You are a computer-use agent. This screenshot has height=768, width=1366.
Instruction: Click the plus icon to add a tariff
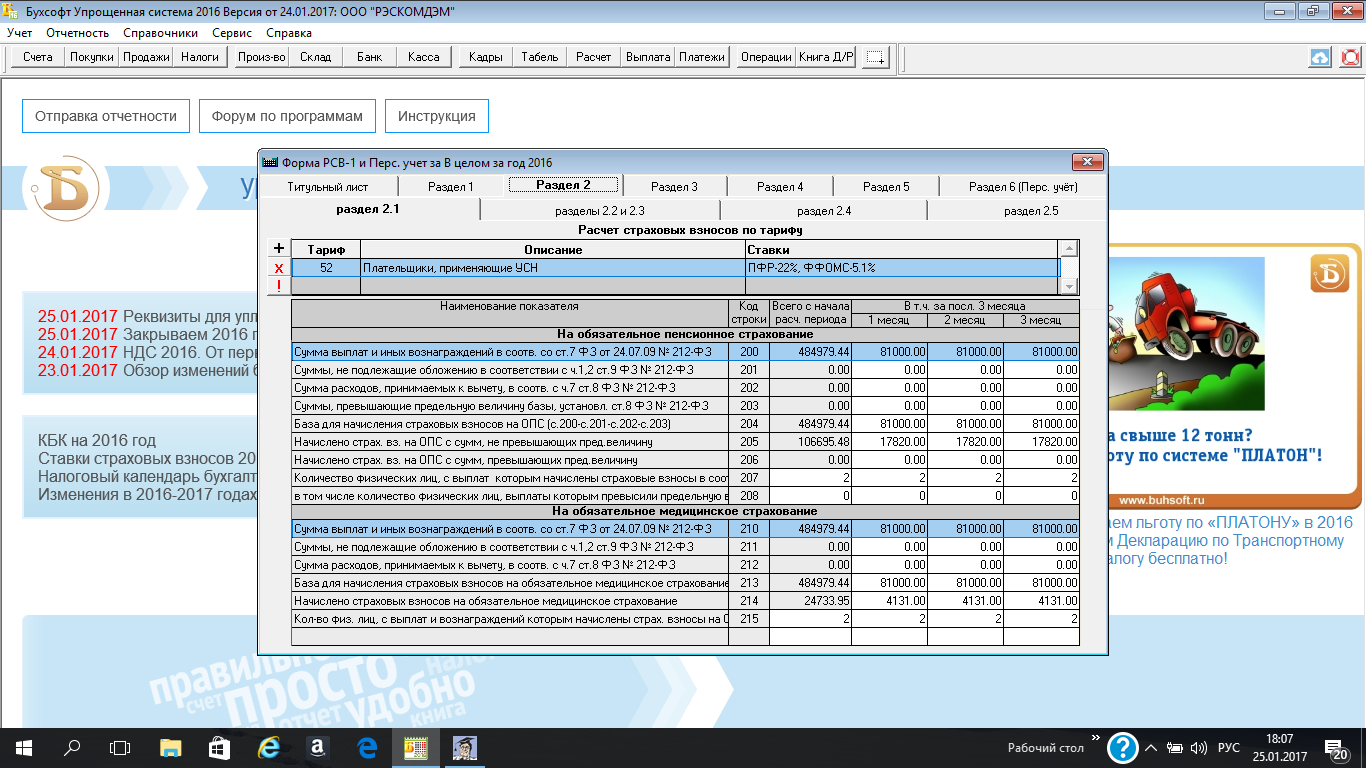tap(279, 249)
